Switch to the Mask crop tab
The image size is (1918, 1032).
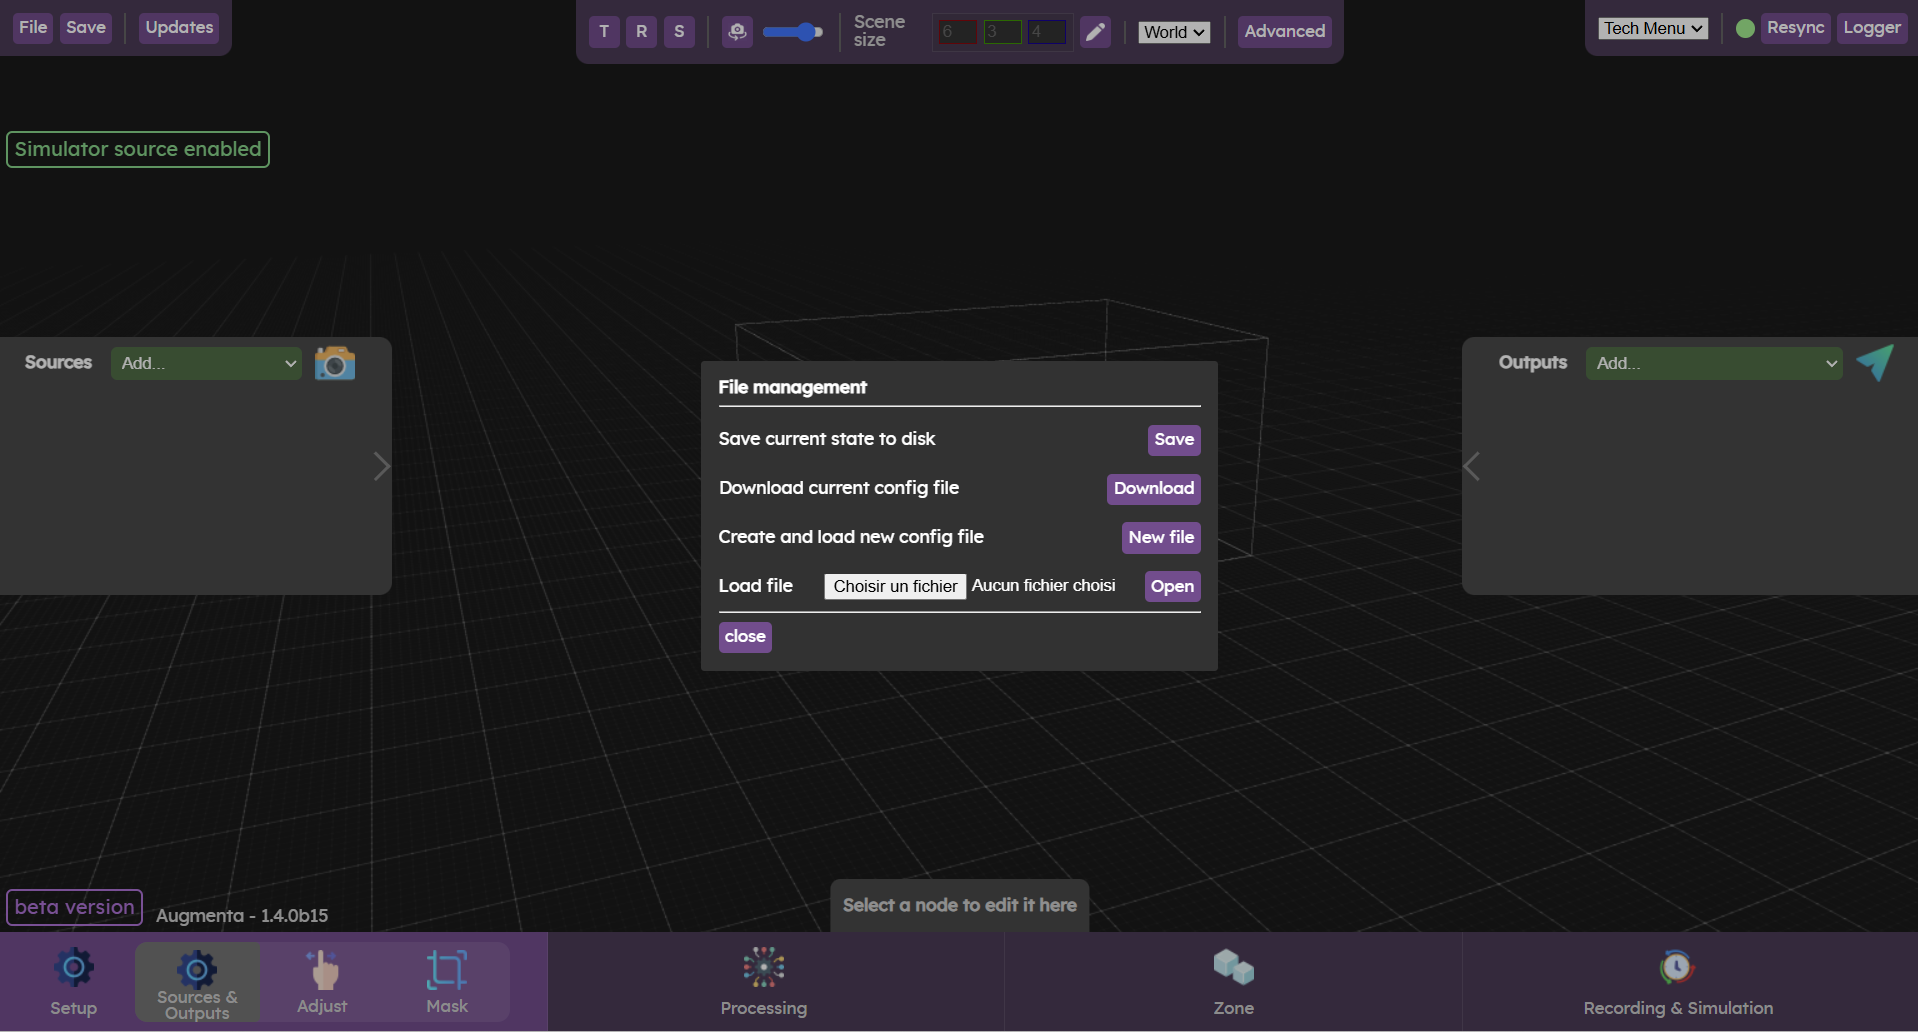(447, 982)
